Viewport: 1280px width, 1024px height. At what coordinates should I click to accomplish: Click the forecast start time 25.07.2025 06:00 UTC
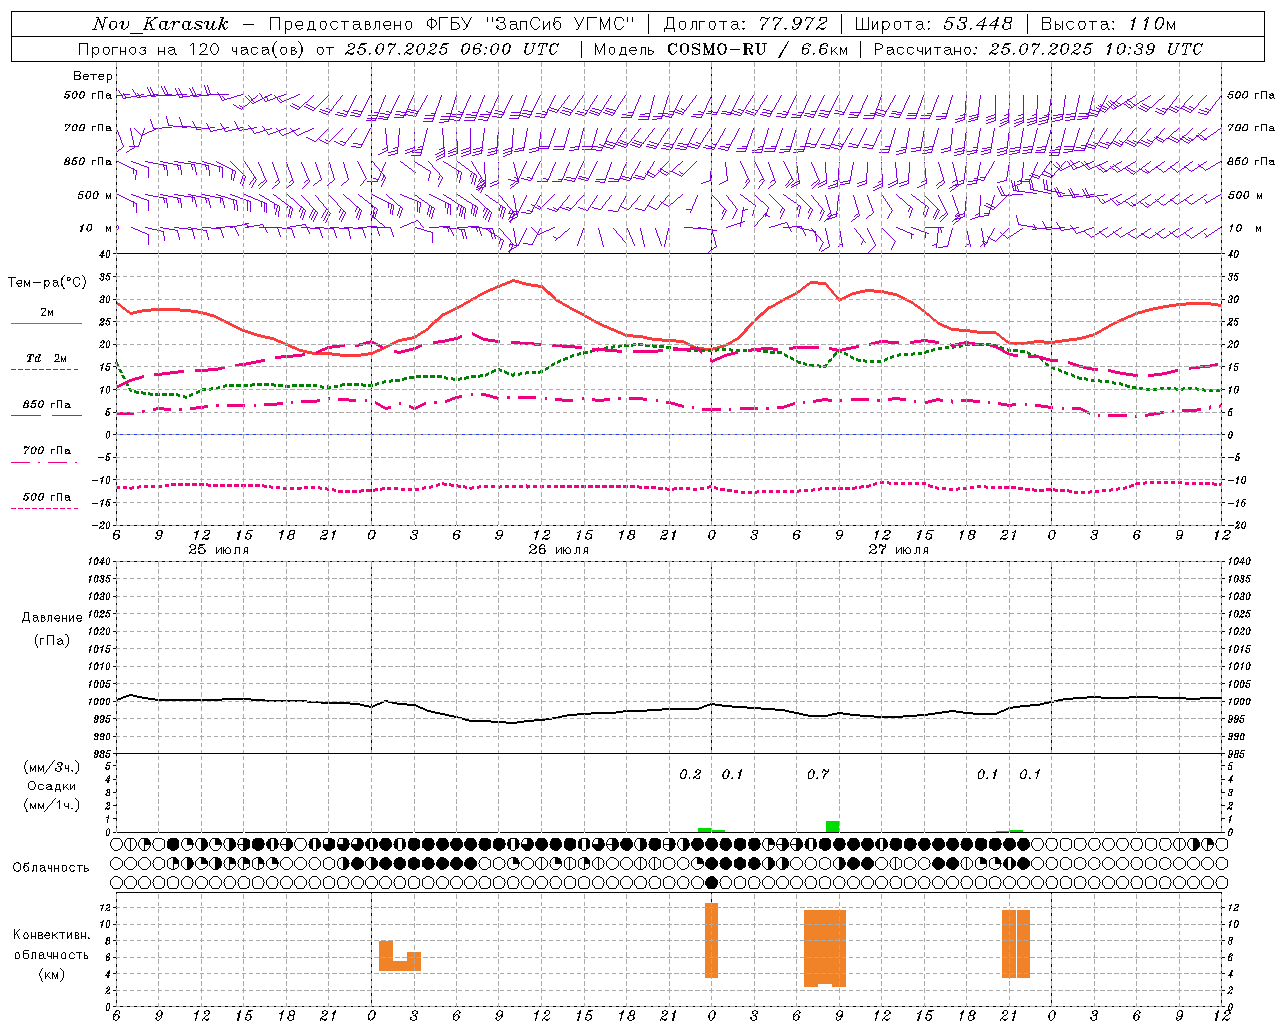click(x=452, y=49)
